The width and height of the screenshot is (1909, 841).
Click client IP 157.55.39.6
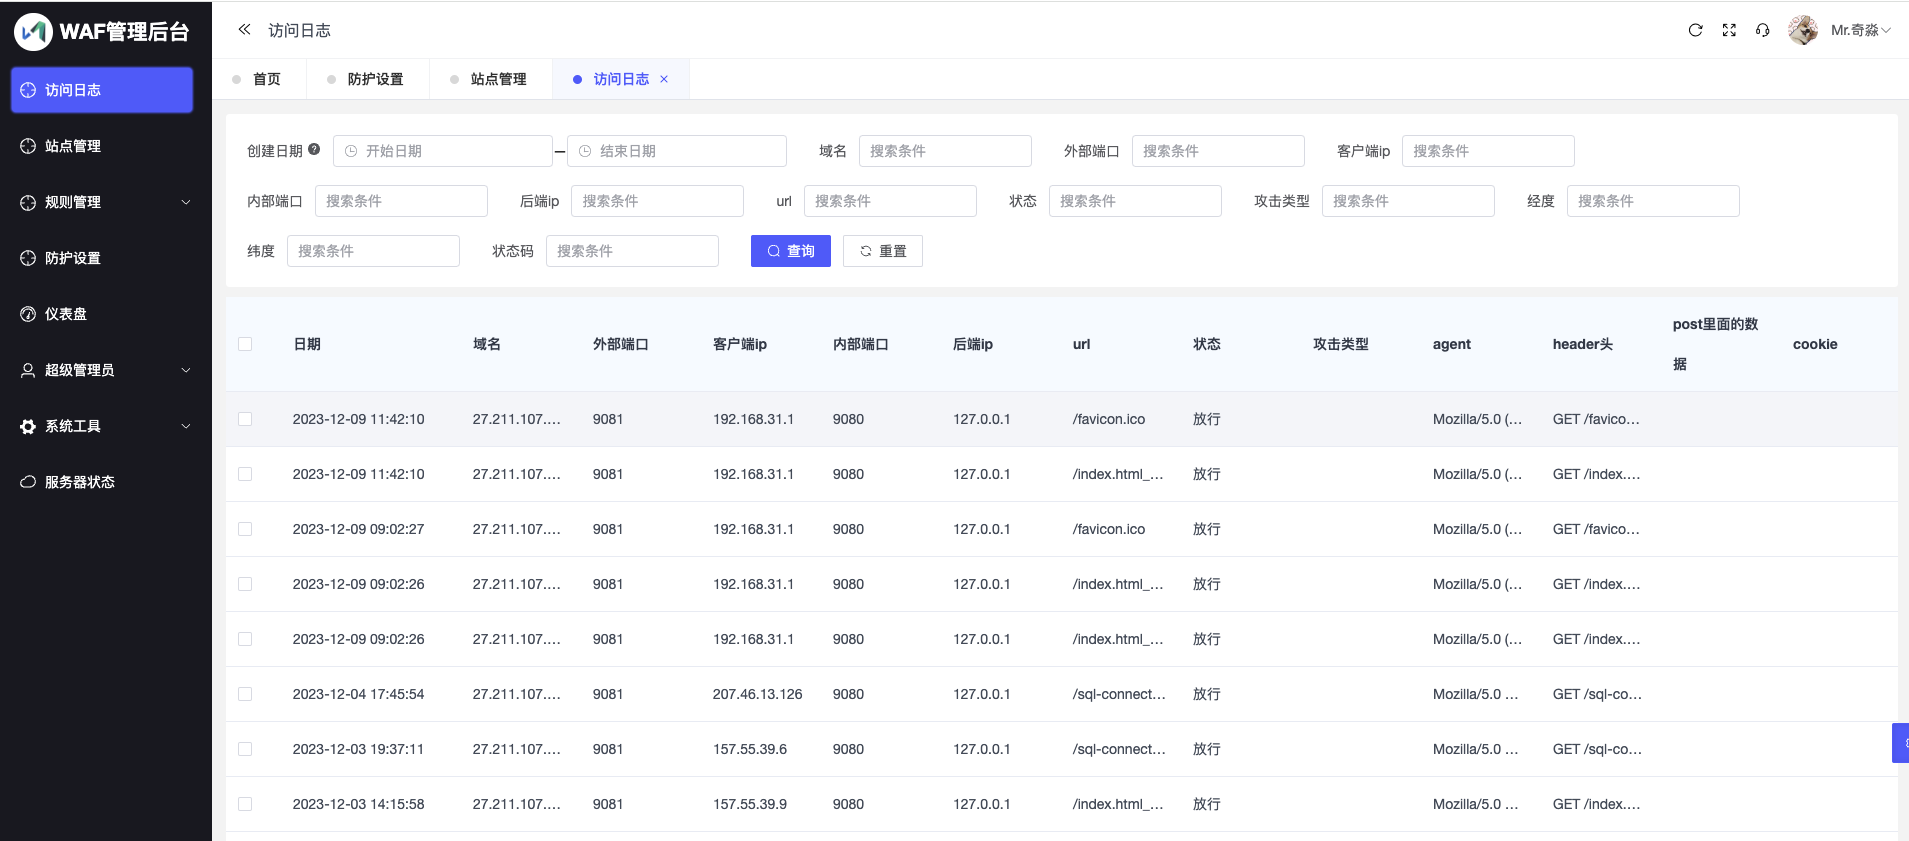pyautogui.click(x=750, y=749)
